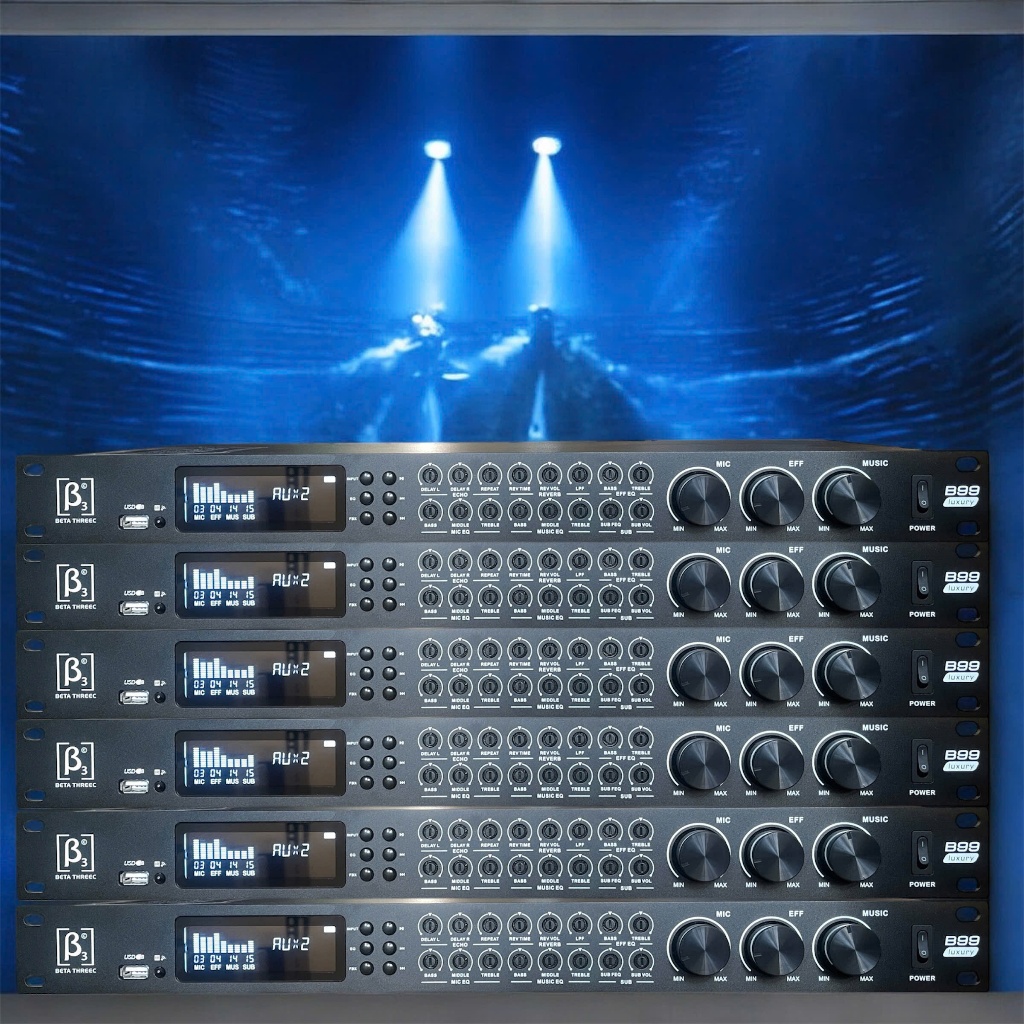This screenshot has height=1024, width=1024.
Task: Click the large EFF knob on top unit
Action: [775, 498]
